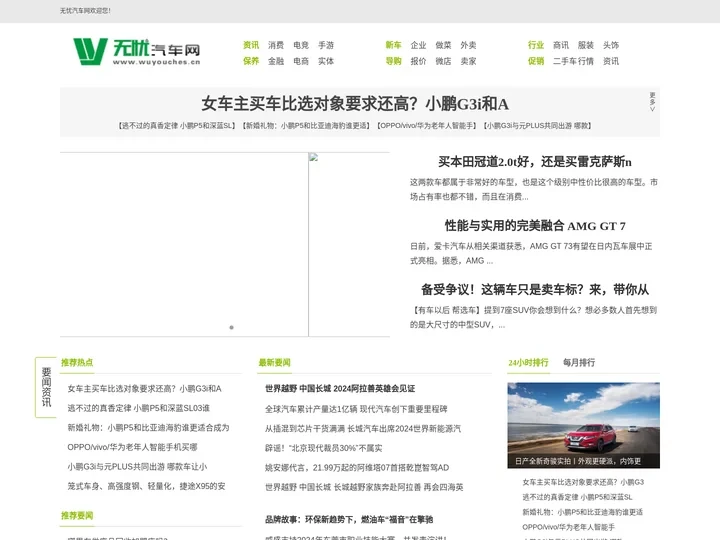Open 辟谣！北京现代裁员30%不属实
Image resolution: width=720 pixels, height=540 pixels.
[x=323, y=448]
